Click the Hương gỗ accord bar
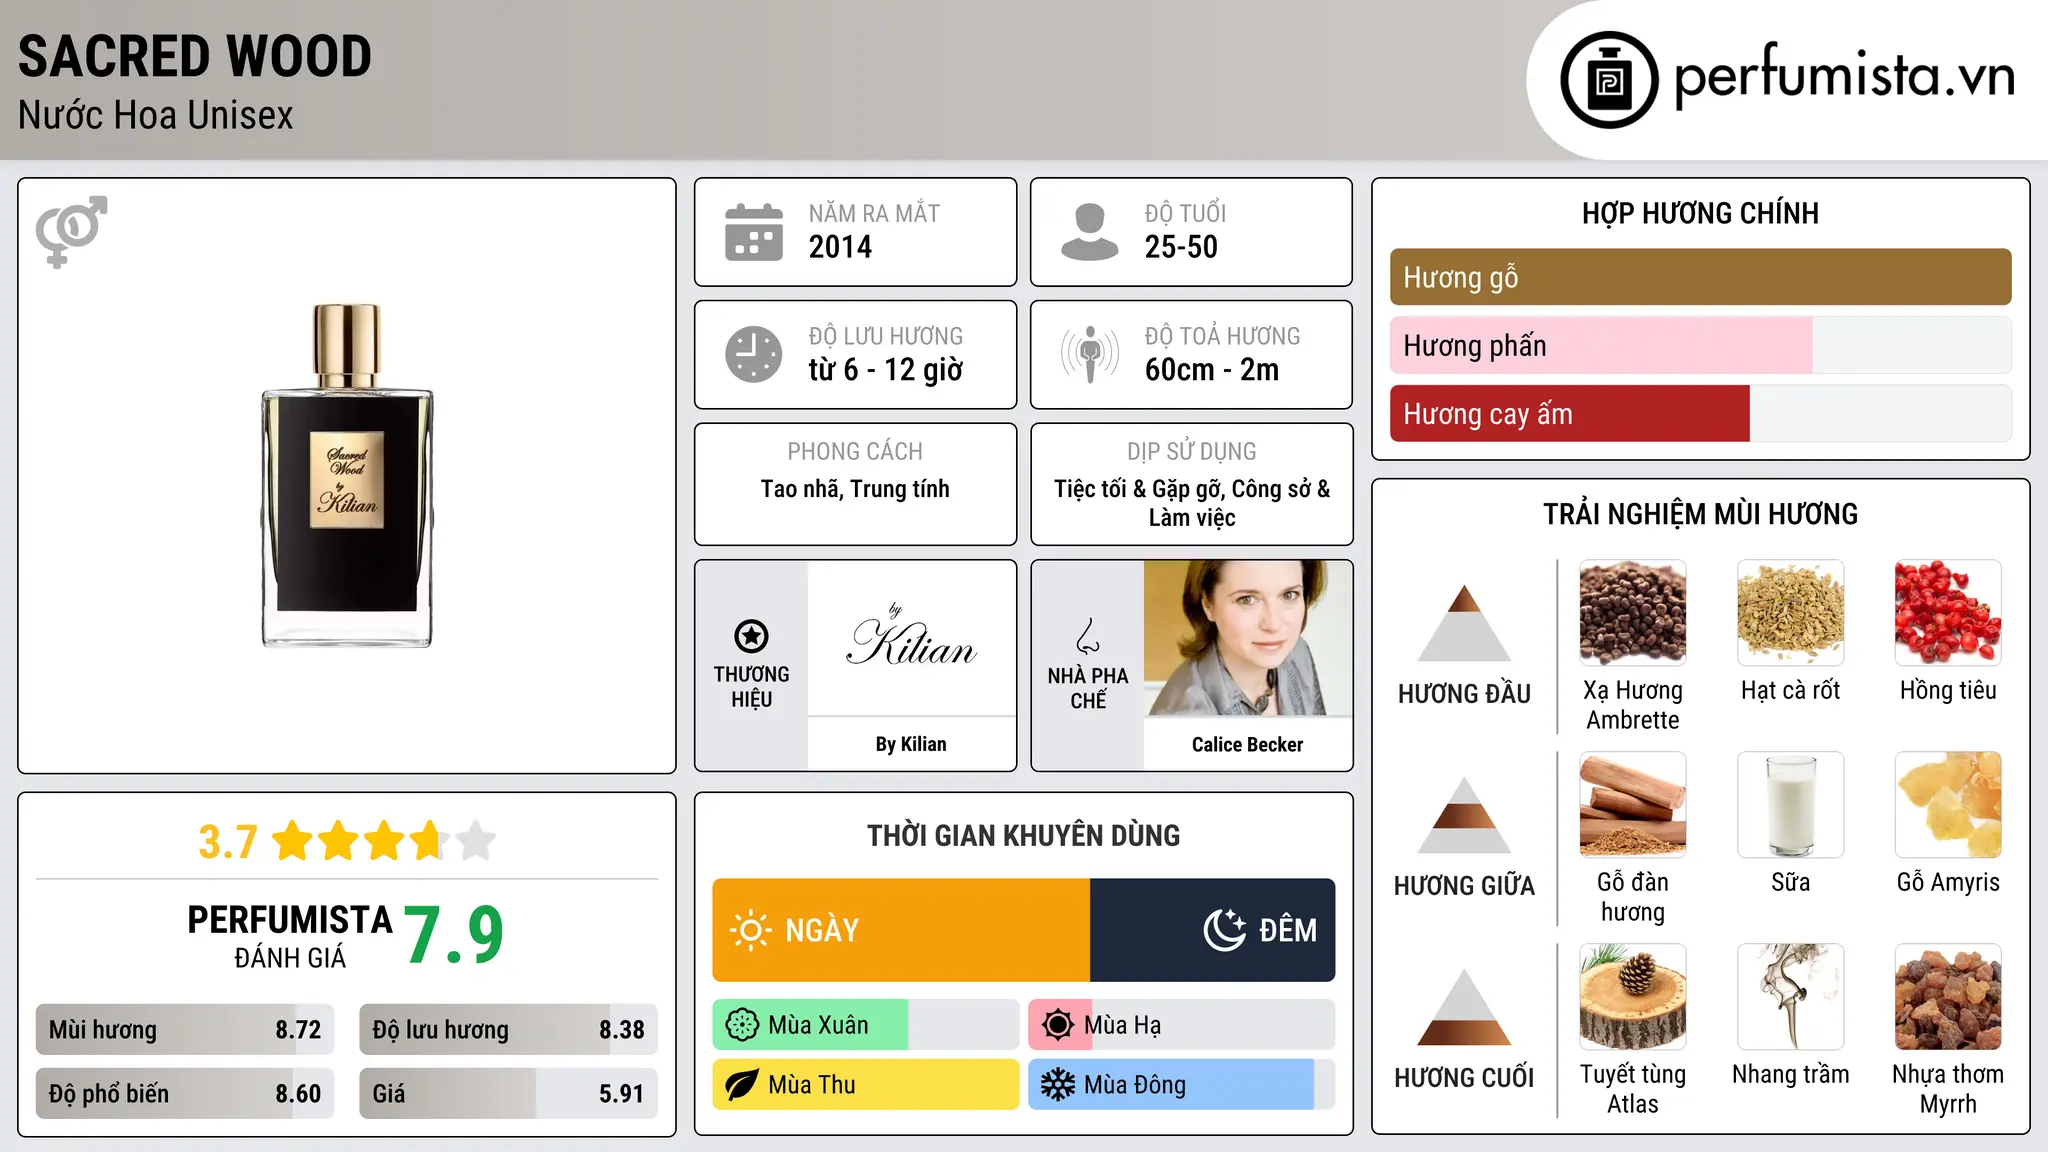Viewport: 2048px width, 1152px height. point(1701,277)
